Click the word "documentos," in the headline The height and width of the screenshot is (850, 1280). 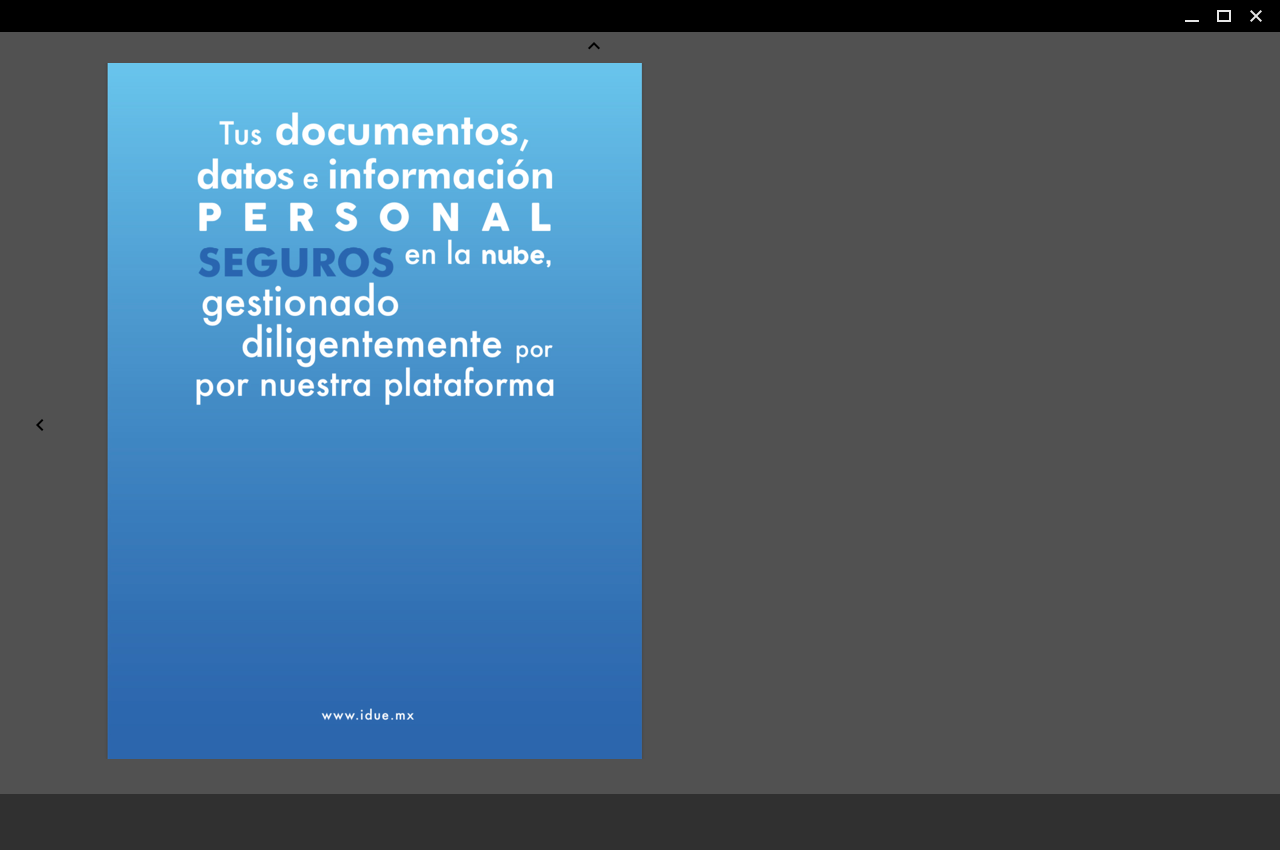pyautogui.click(x=401, y=131)
